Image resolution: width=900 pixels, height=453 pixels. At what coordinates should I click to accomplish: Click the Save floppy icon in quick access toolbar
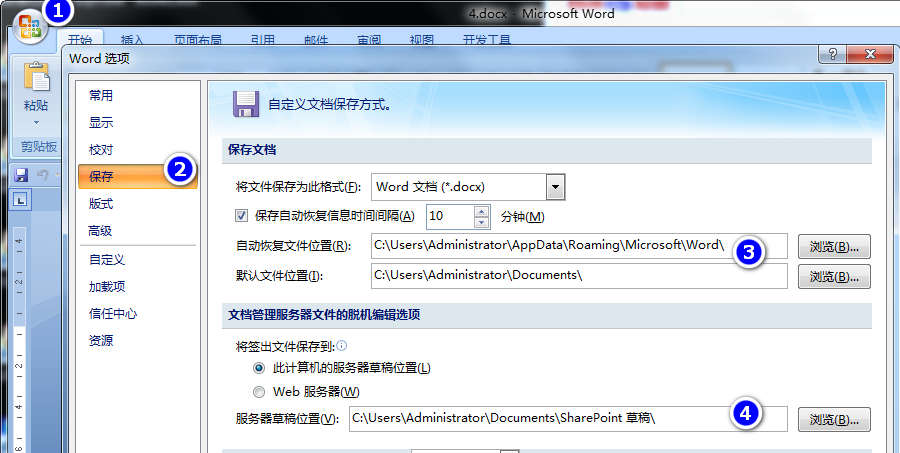[x=22, y=175]
